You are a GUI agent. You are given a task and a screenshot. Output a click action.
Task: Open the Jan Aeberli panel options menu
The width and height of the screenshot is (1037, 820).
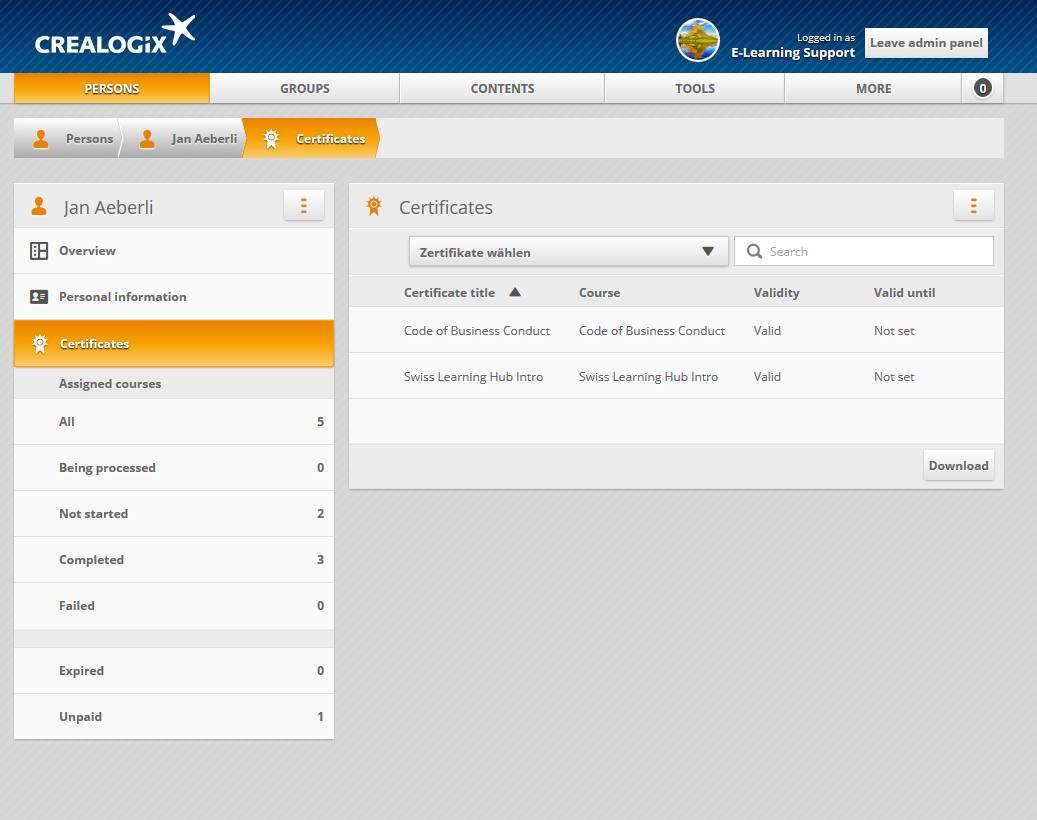pyautogui.click(x=304, y=206)
